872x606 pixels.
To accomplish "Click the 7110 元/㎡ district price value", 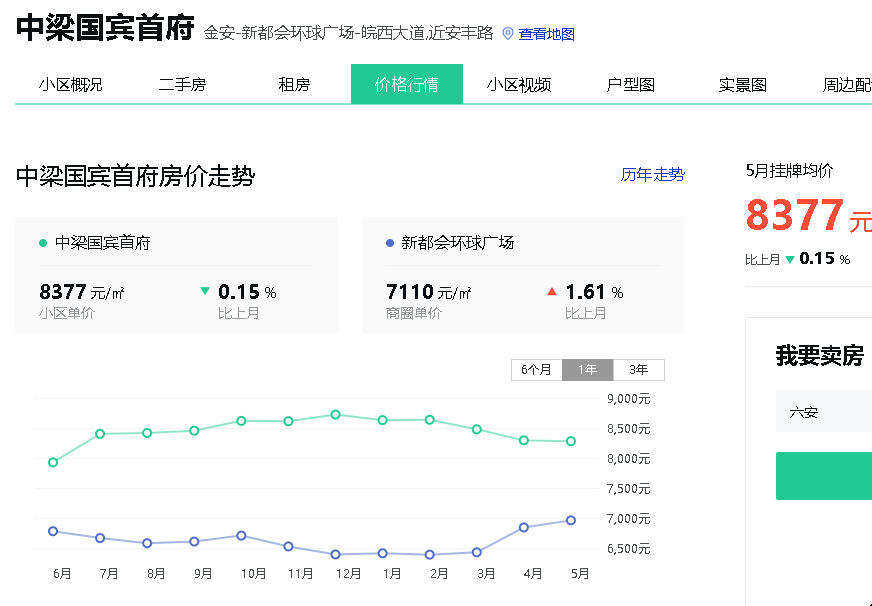I will pyautogui.click(x=429, y=291).
